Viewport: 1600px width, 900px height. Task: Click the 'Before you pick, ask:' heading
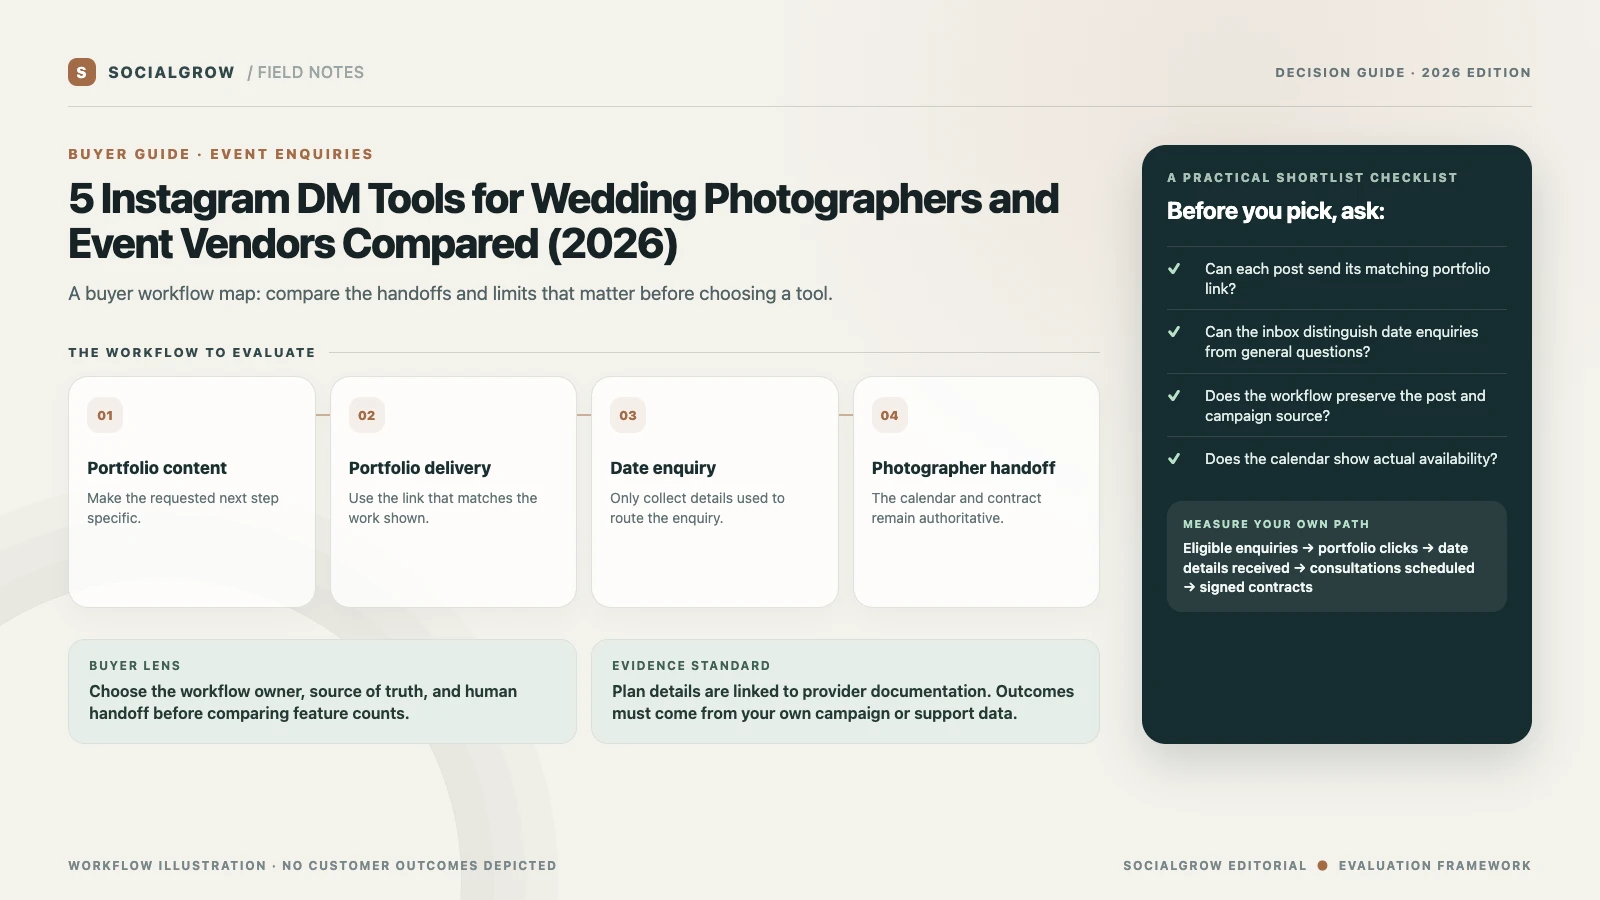pyautogui.click(x=1275, y=211)
